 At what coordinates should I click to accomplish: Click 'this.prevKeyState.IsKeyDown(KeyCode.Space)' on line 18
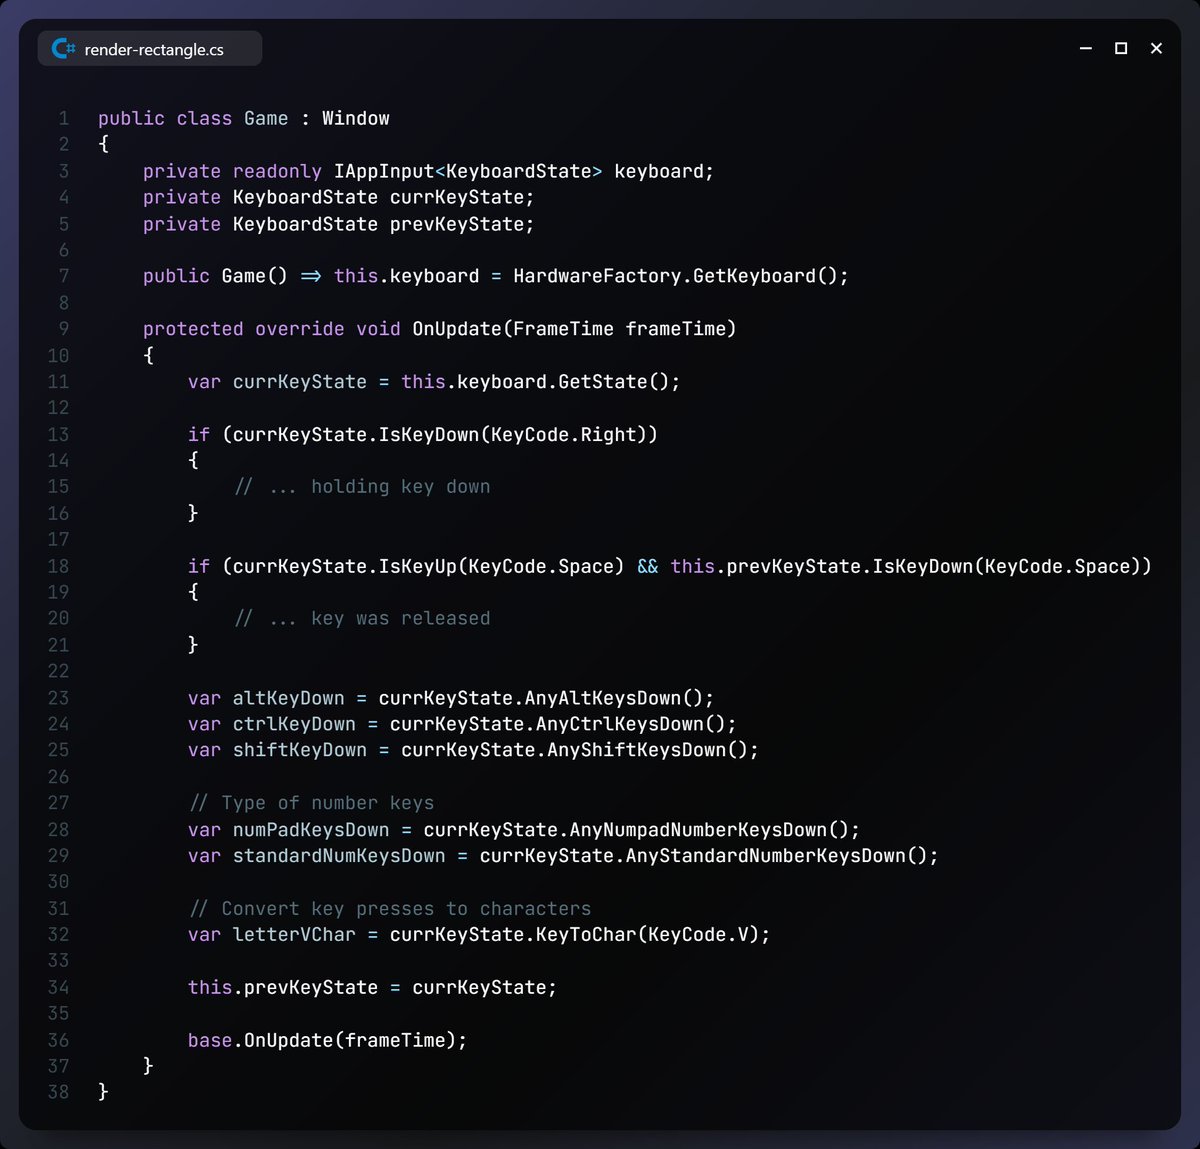point(905,566)
